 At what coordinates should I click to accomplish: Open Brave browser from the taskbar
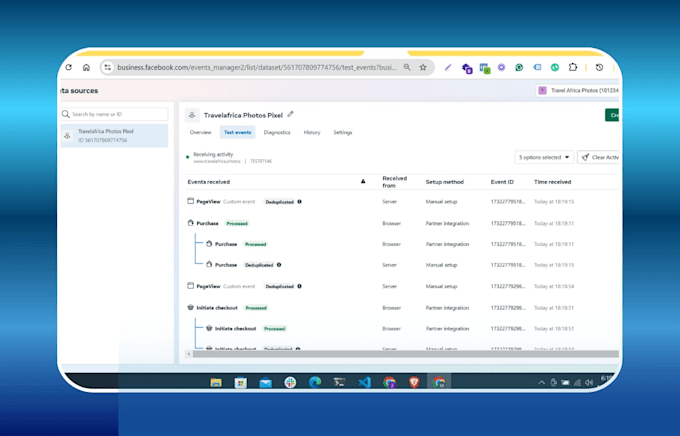coord(414,382)
